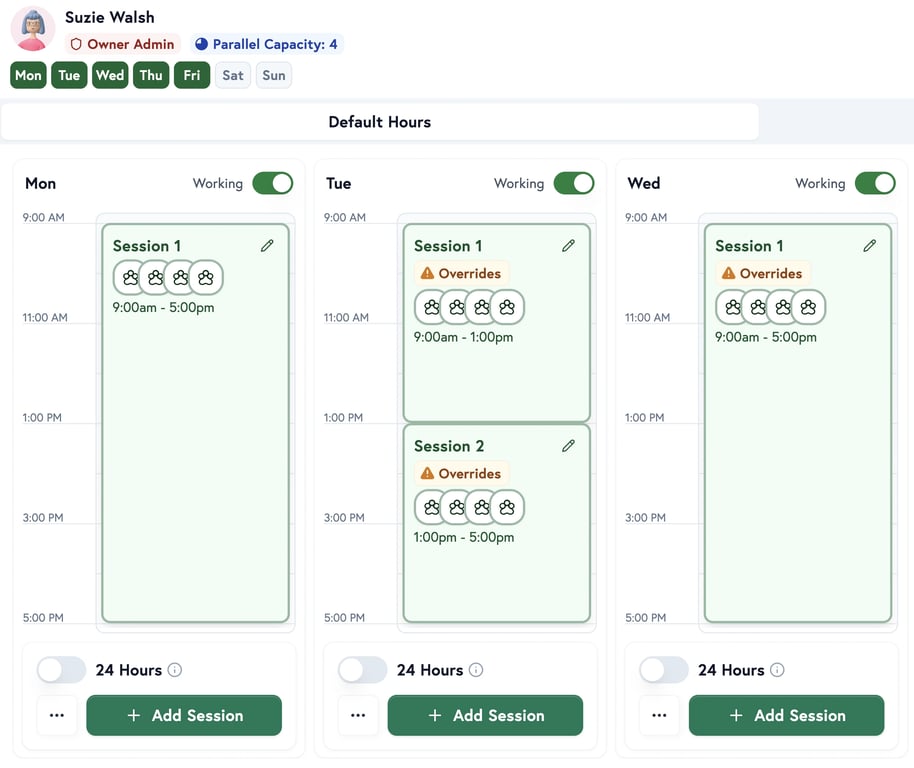Click info icon beside Monday's 24 Hours
914x768 pixels.
point(175,670)
